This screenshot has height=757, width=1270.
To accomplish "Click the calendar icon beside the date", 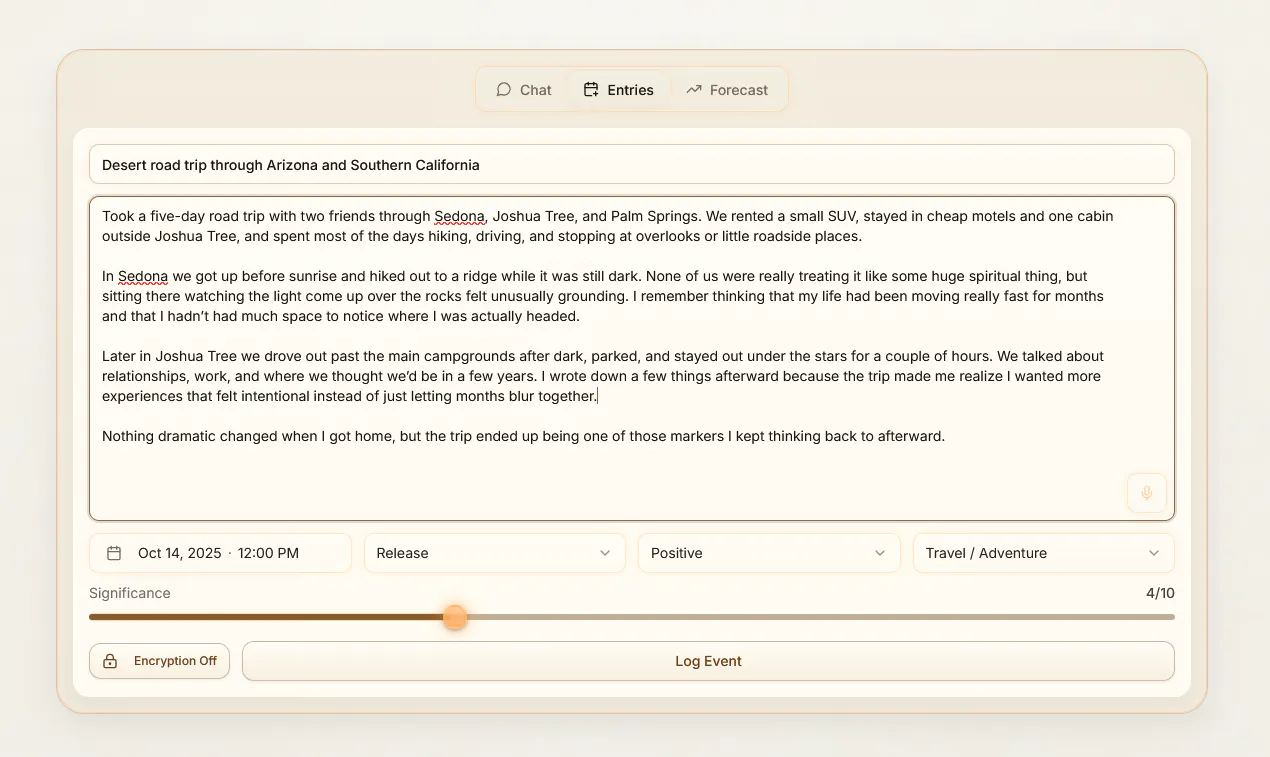I will 114,553.
